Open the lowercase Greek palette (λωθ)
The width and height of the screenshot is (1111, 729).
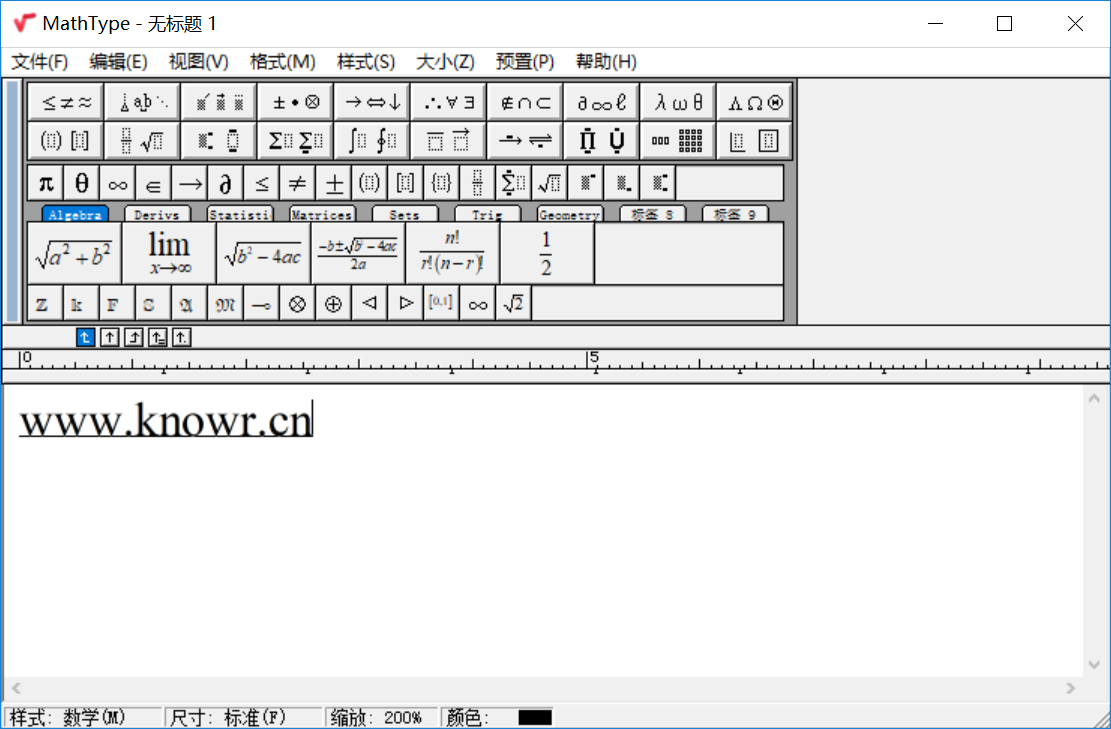point(678,102)
